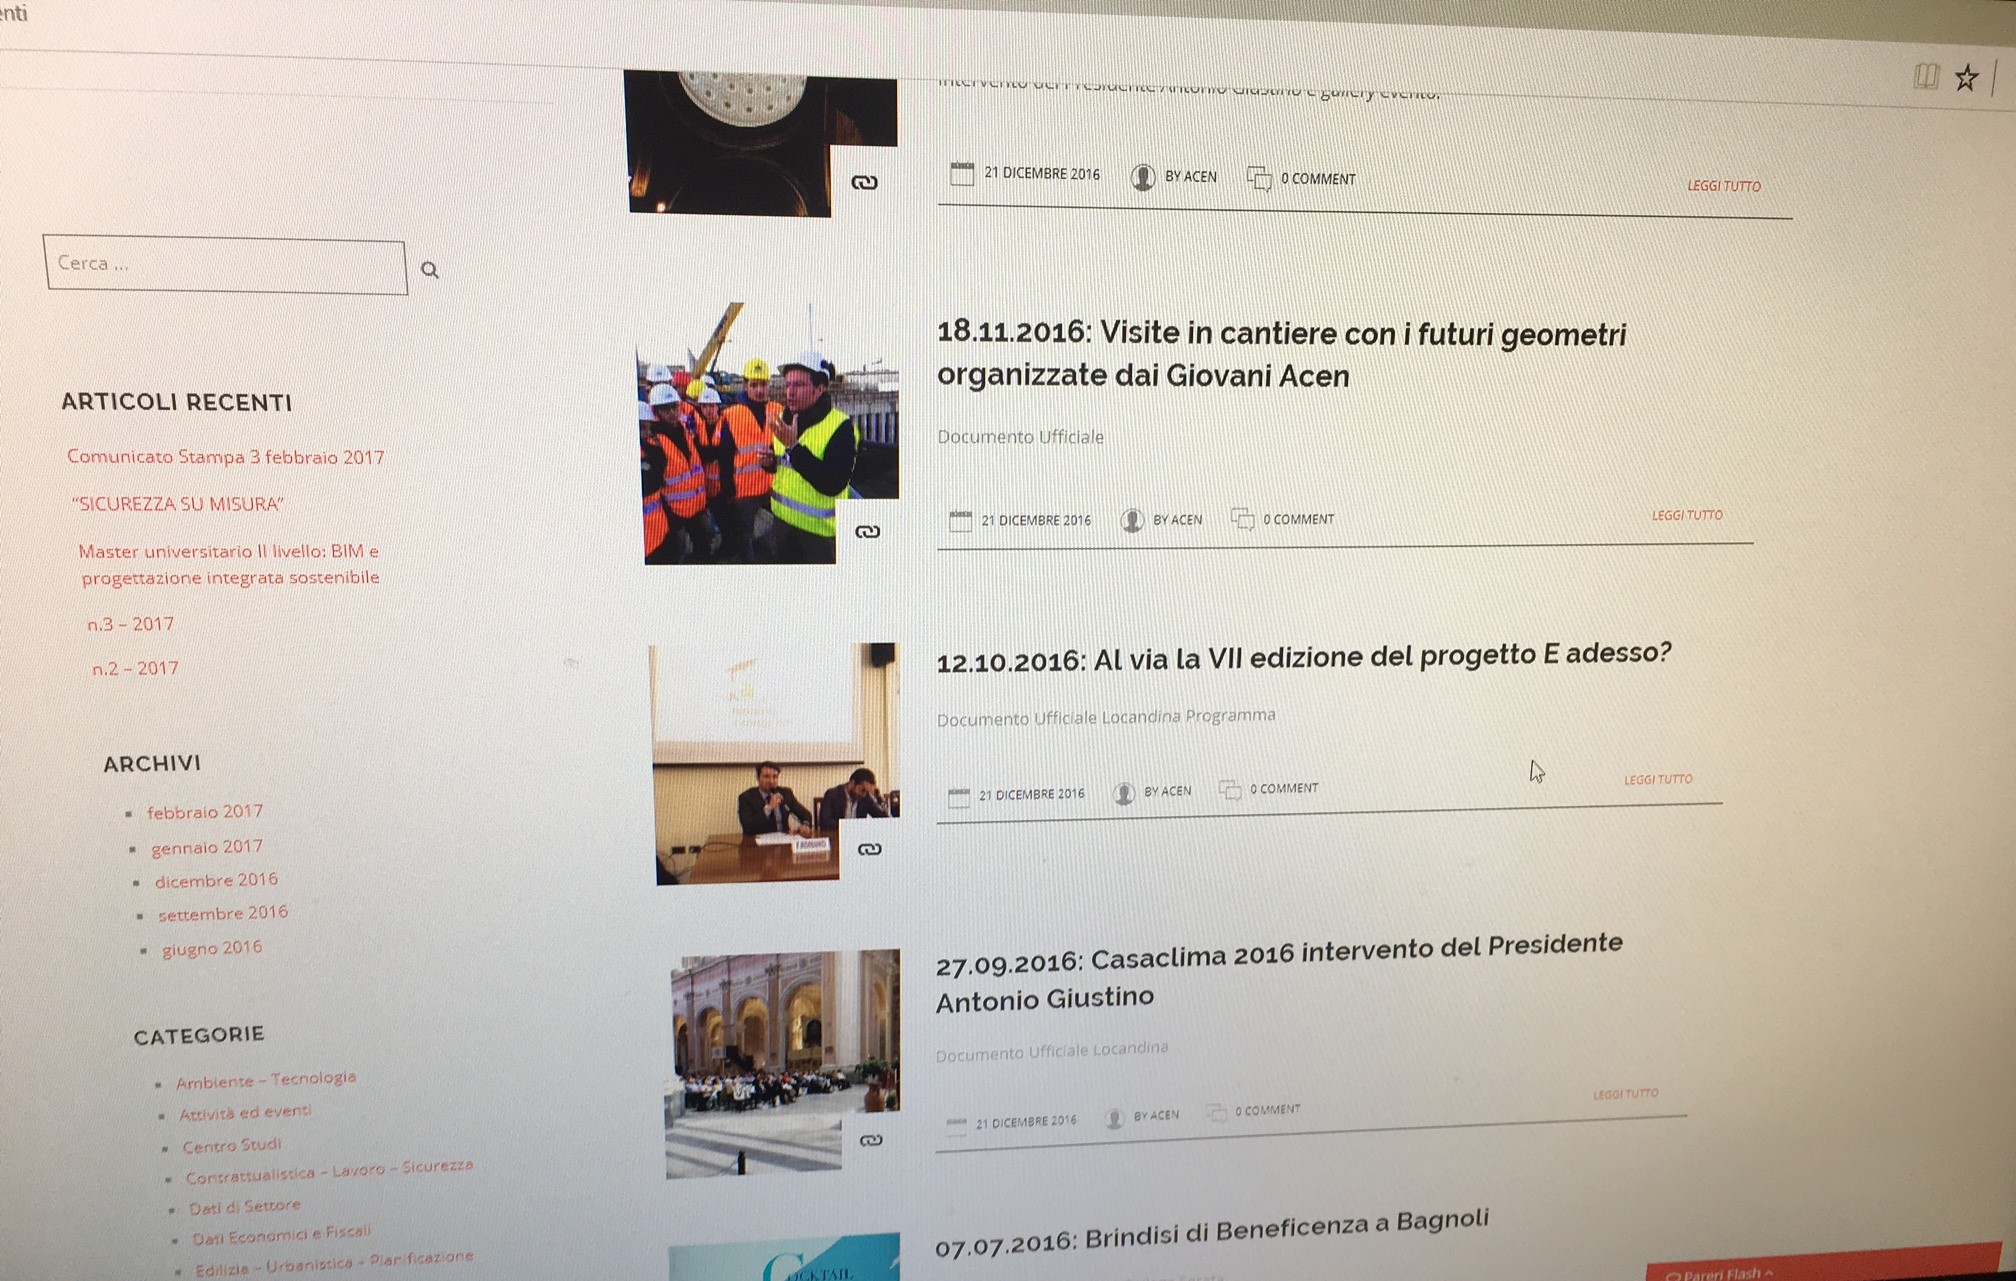Open Comunicato Stampa 3 febbraio 2017 article
Screen dimensions: 2016x1281
point(225,457)
